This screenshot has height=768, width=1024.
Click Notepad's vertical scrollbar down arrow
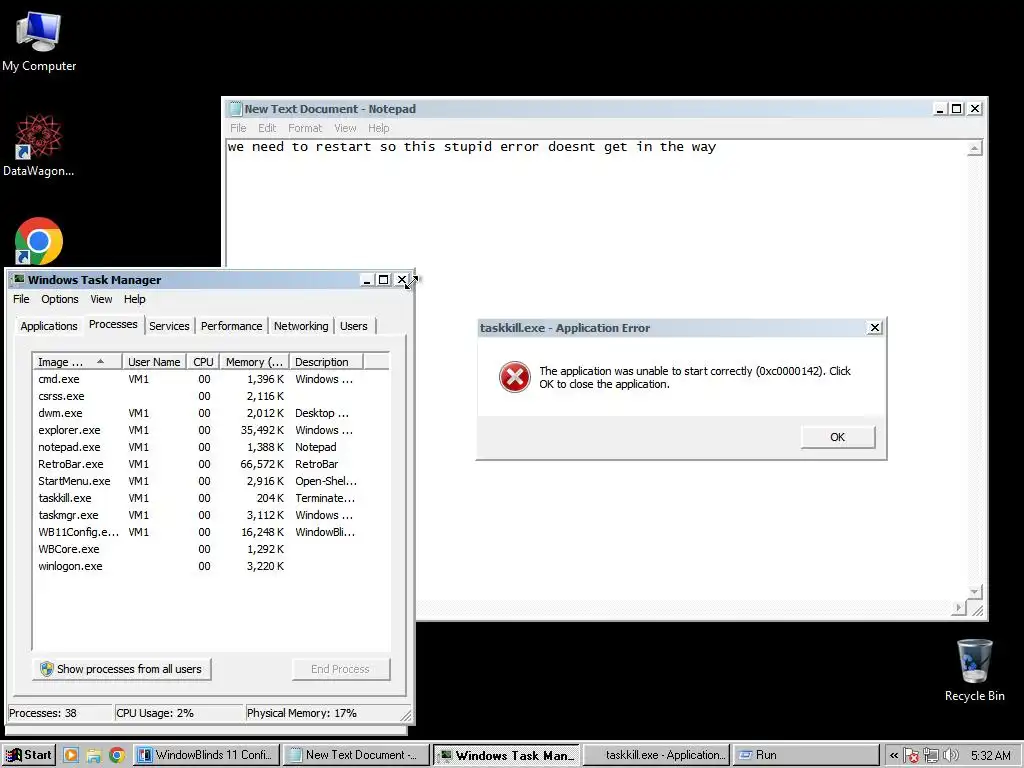pos(974,592)
